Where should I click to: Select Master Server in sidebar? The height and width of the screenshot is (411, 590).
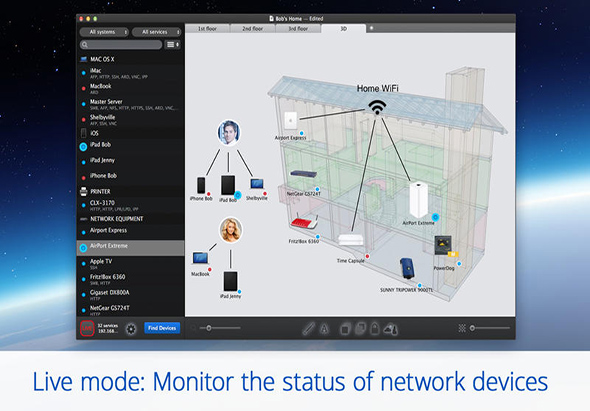131,104
